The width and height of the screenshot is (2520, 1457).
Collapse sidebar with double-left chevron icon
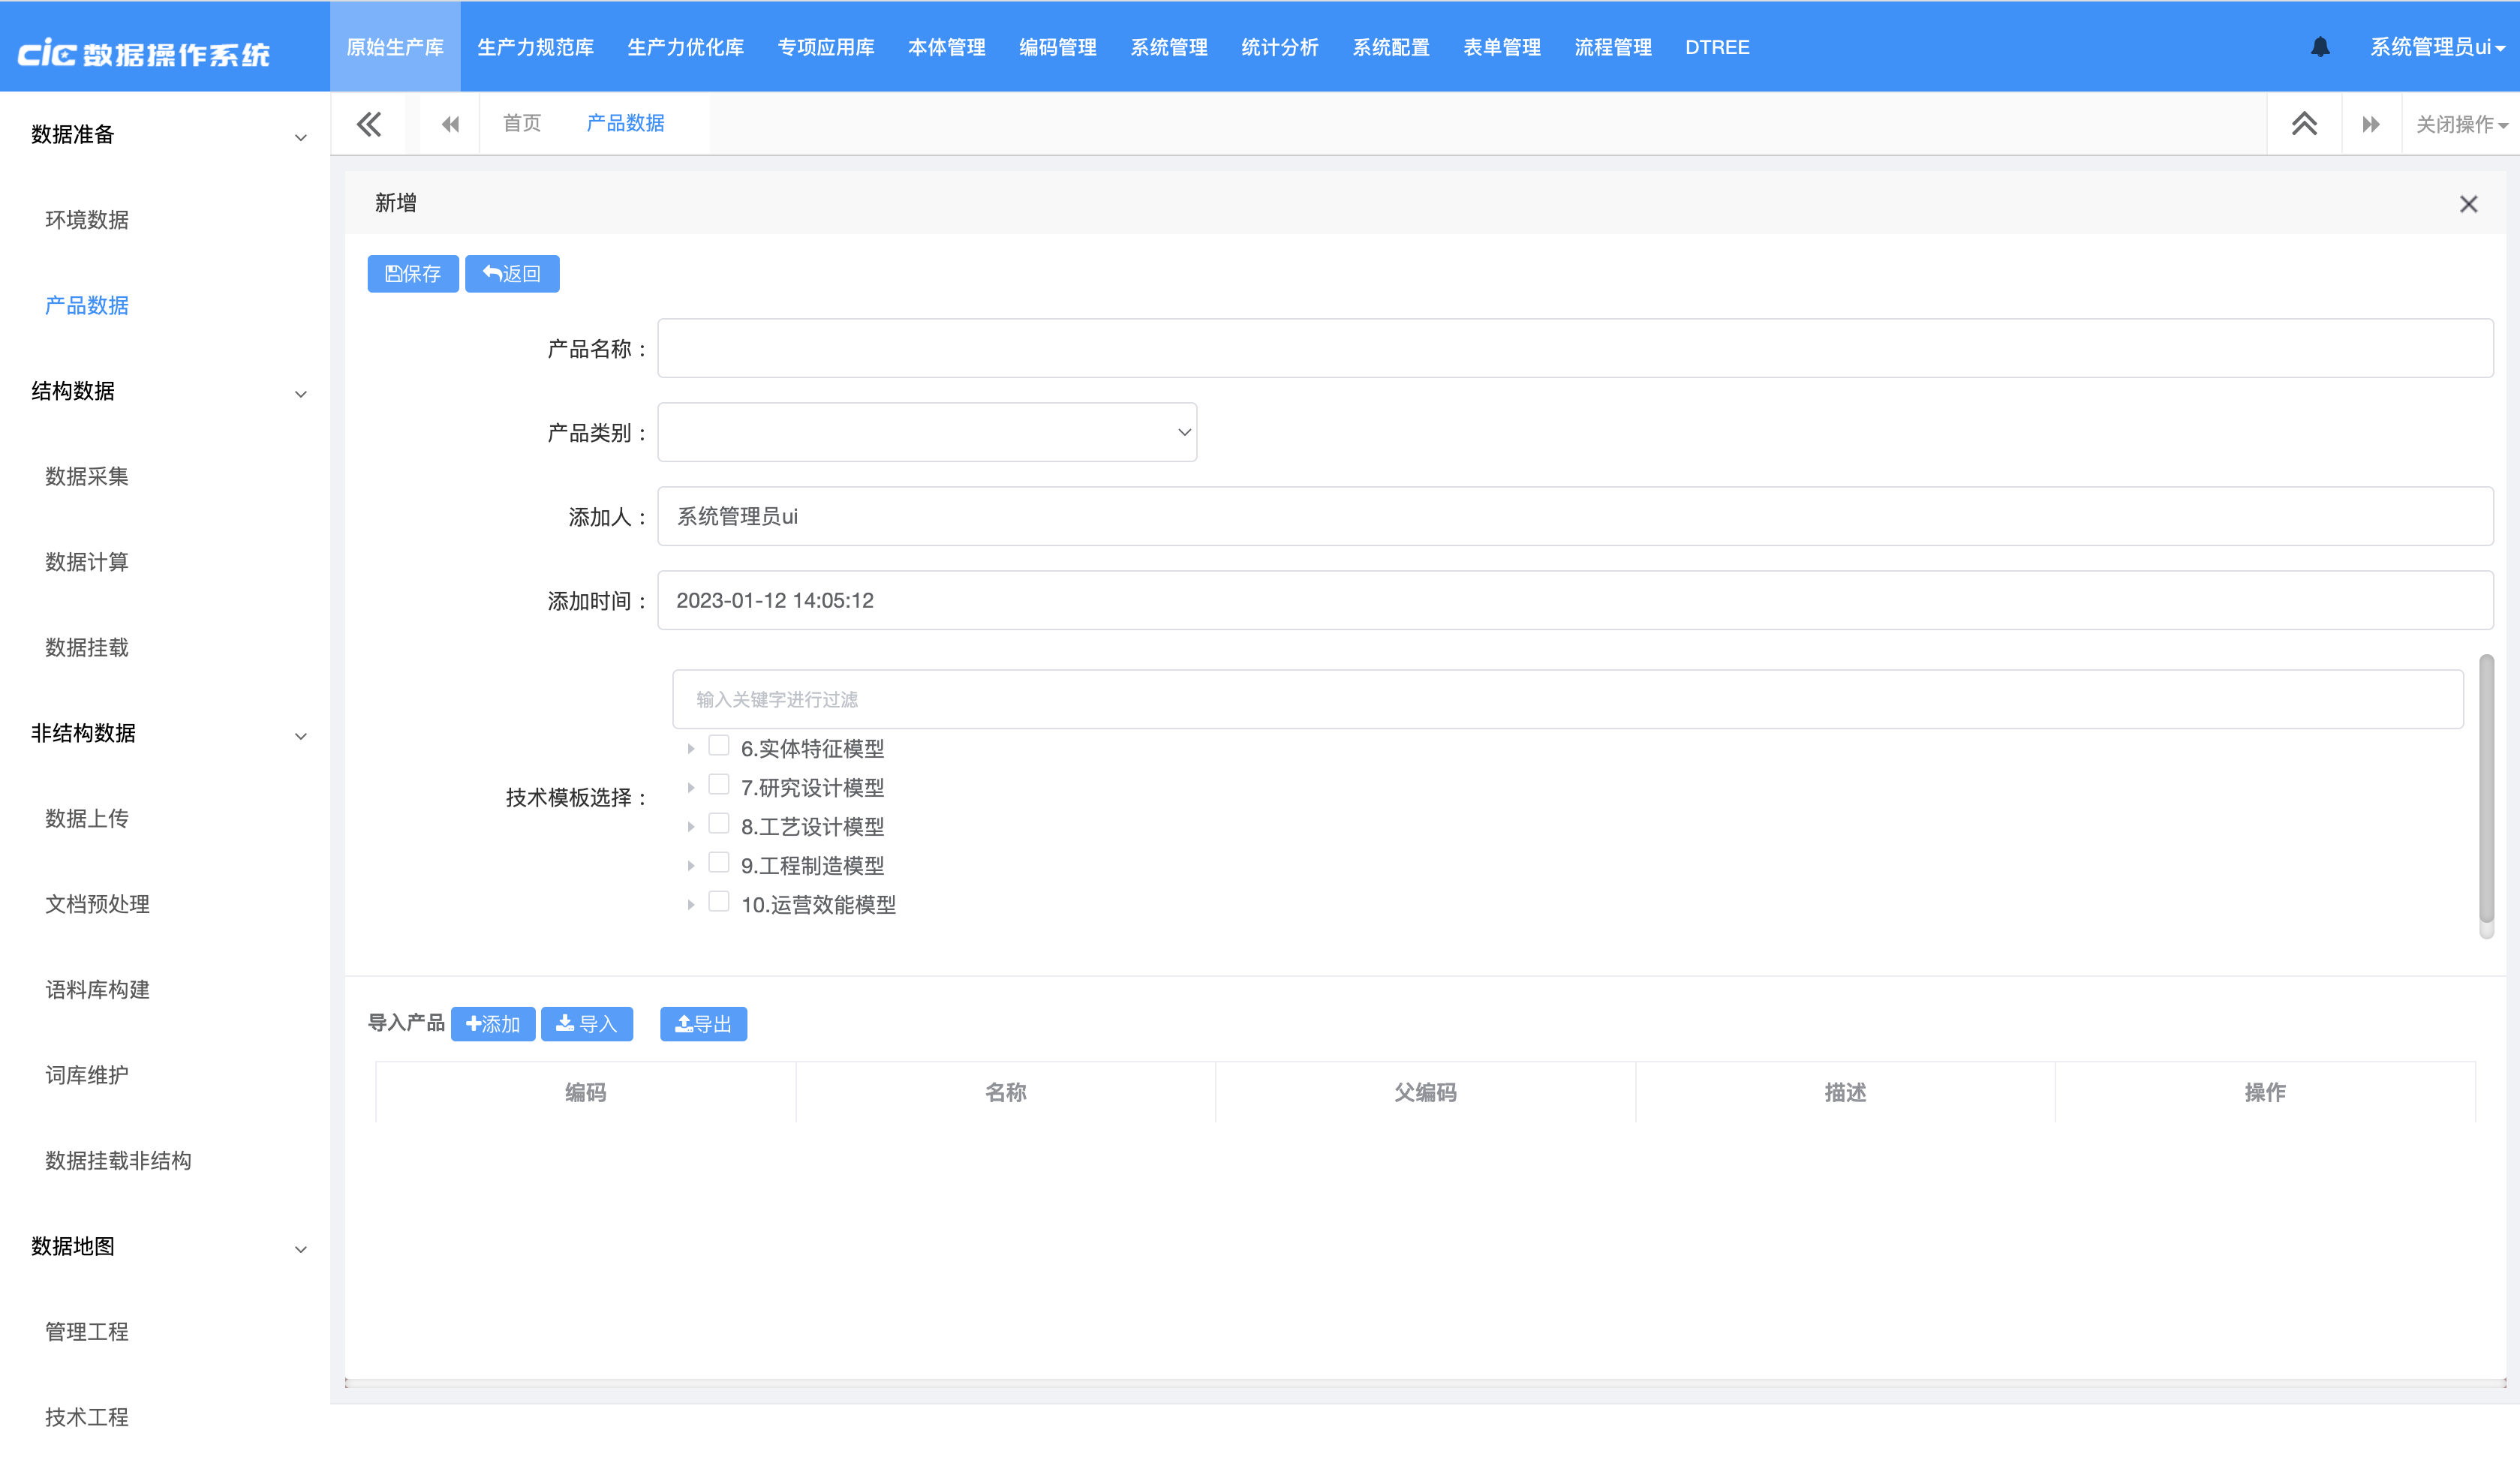point(369,124)
